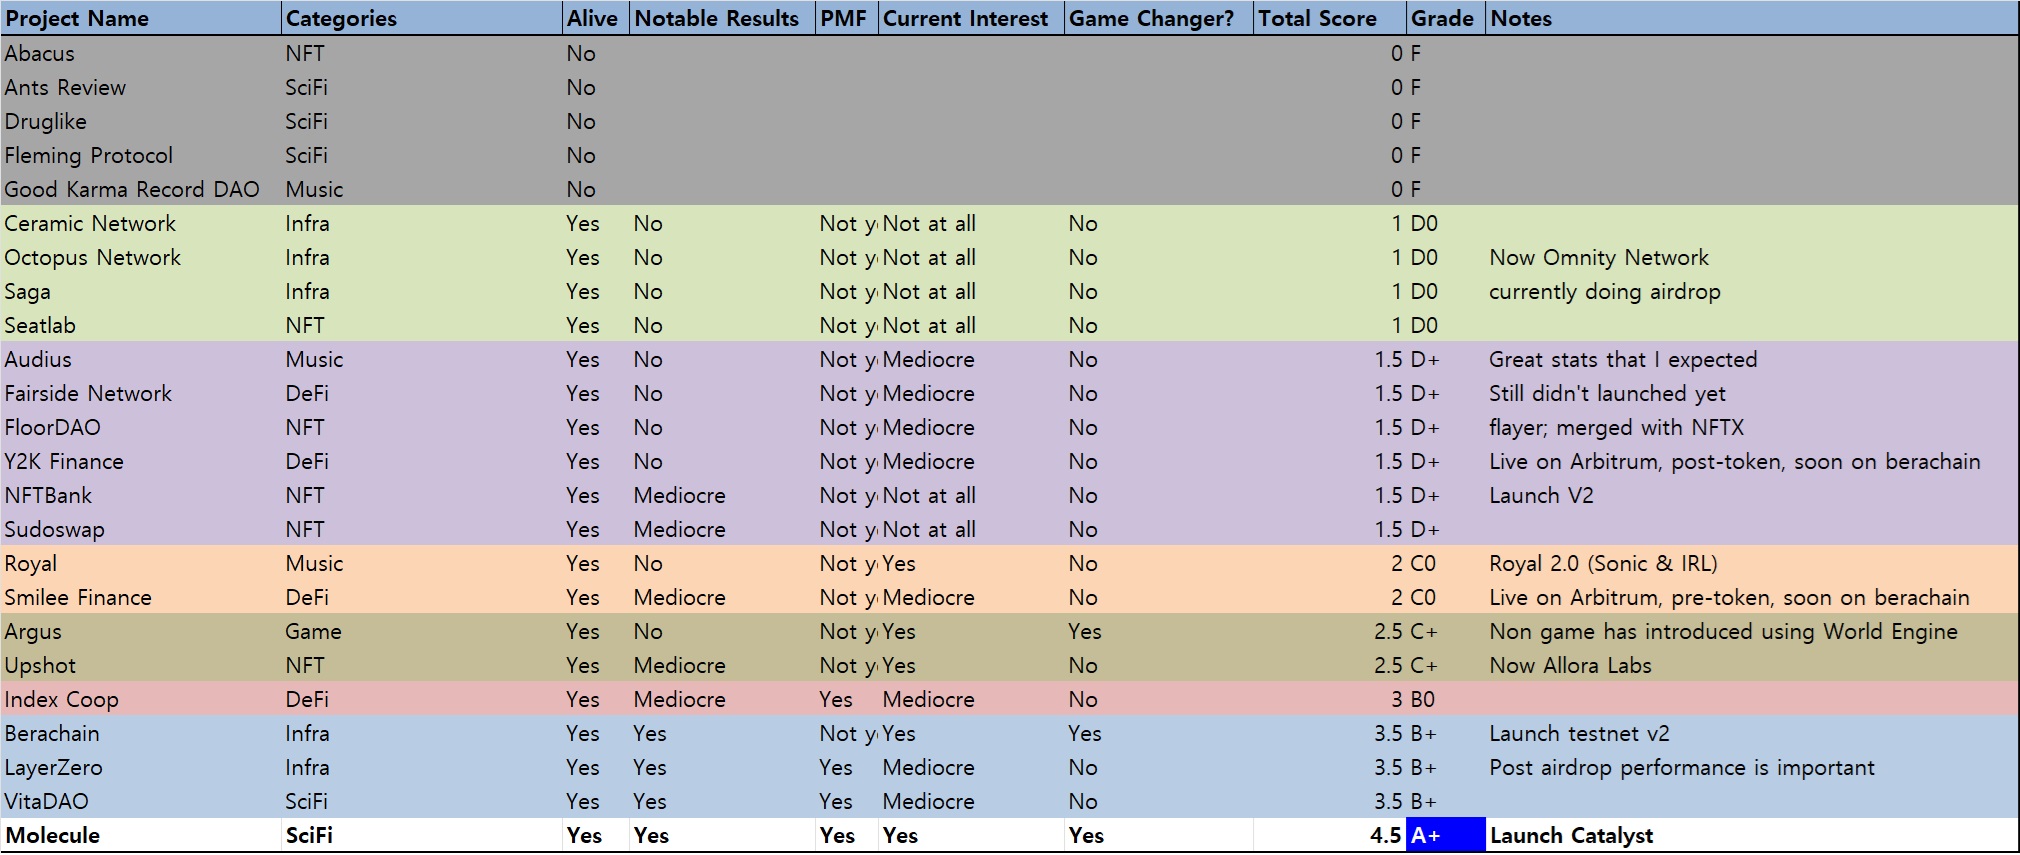
Task: Select the Good Karma Record DAO cell
Action: click(x=141, y=190)
